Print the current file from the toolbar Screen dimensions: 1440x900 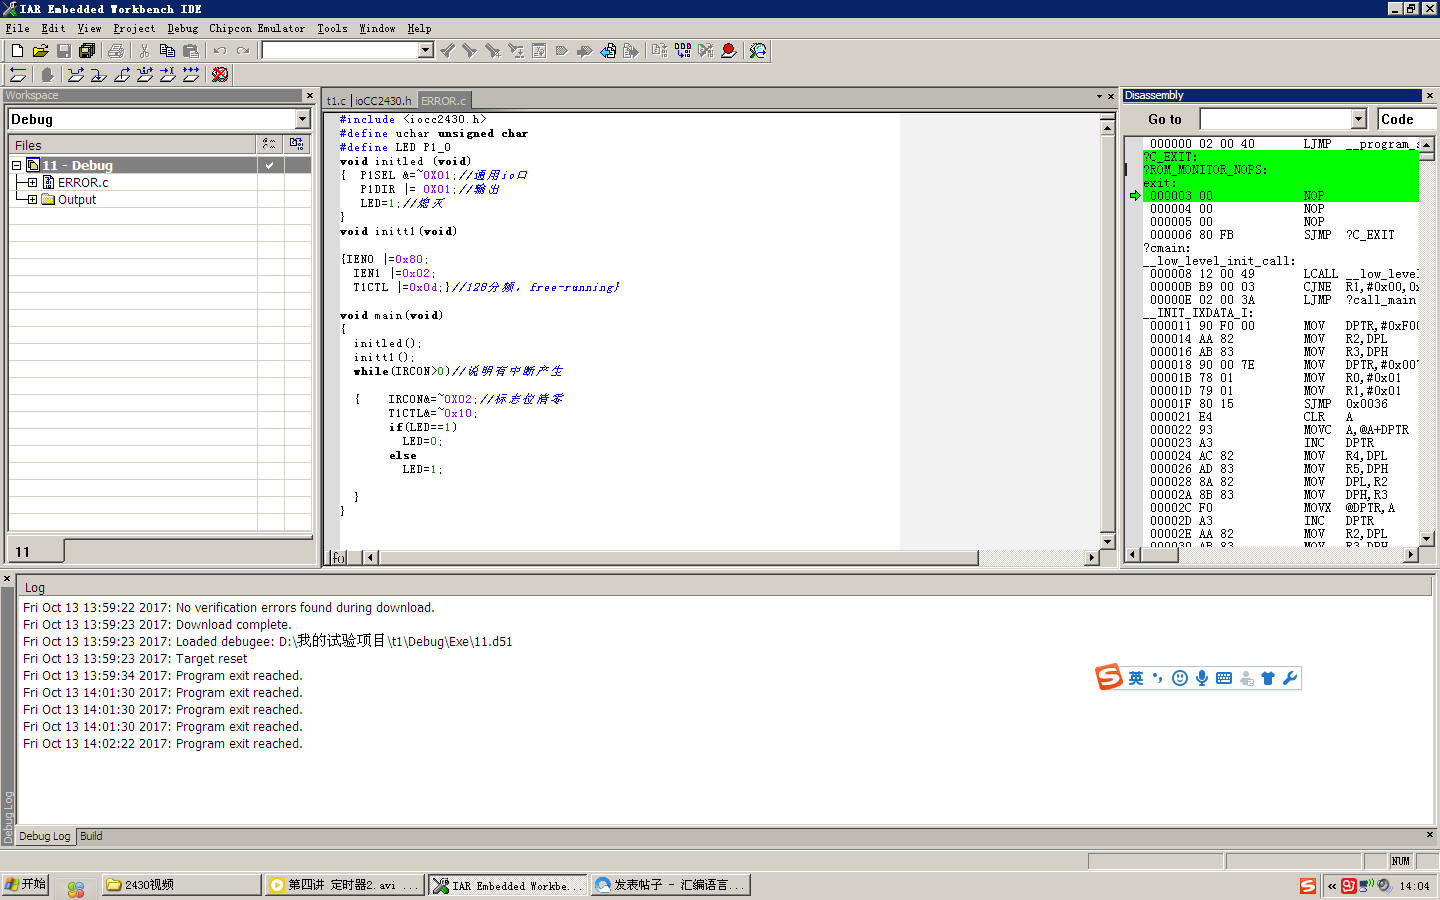click(116, 51)
